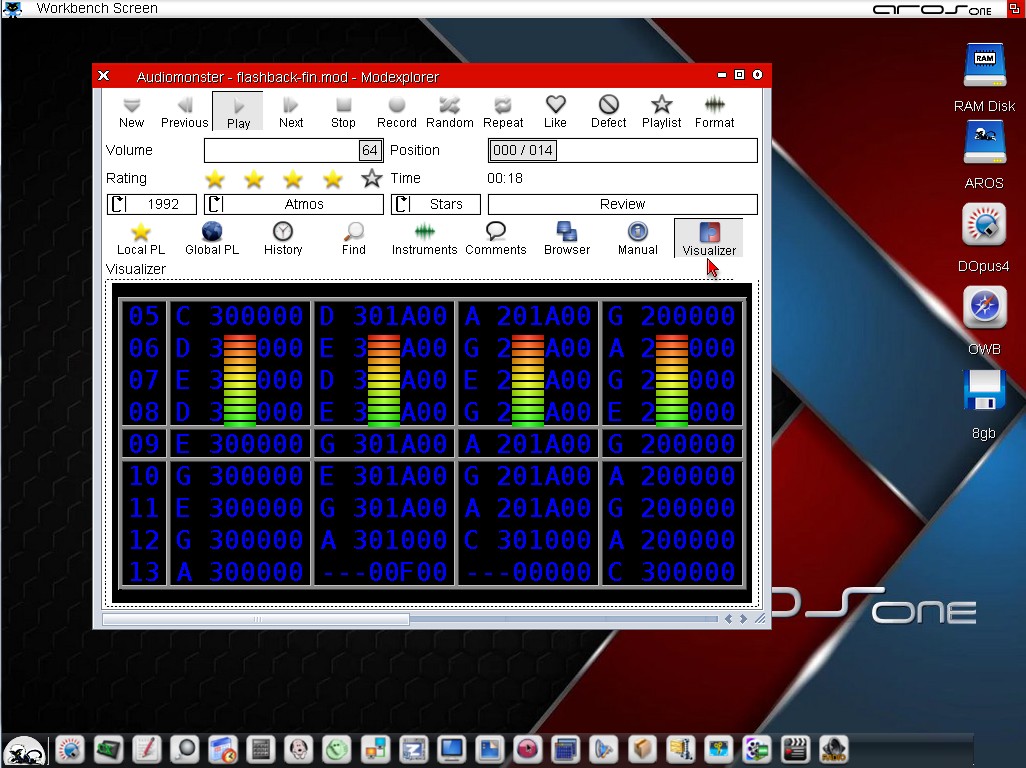Start the Record function
Screen dimensions: 1026x768
pyautogui.click(x=396, y=111)
